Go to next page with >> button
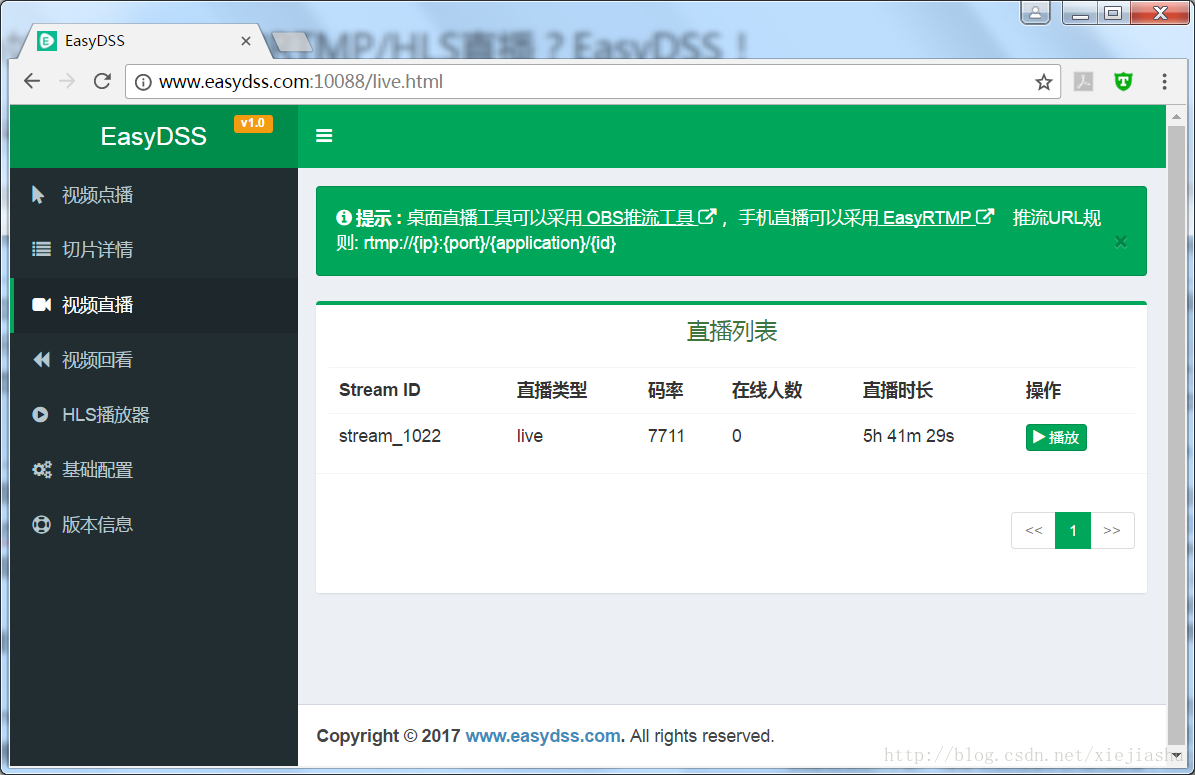The width and height of the screenshot is (1195, 775). point(1112,530)
